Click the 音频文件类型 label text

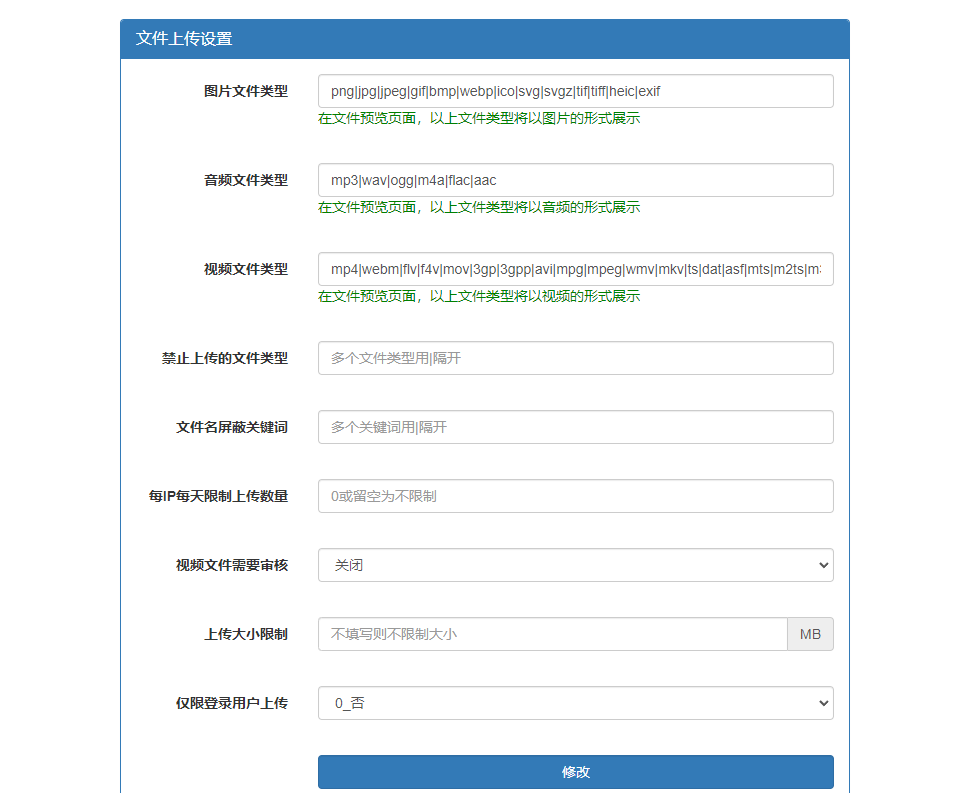pos(245,180)
